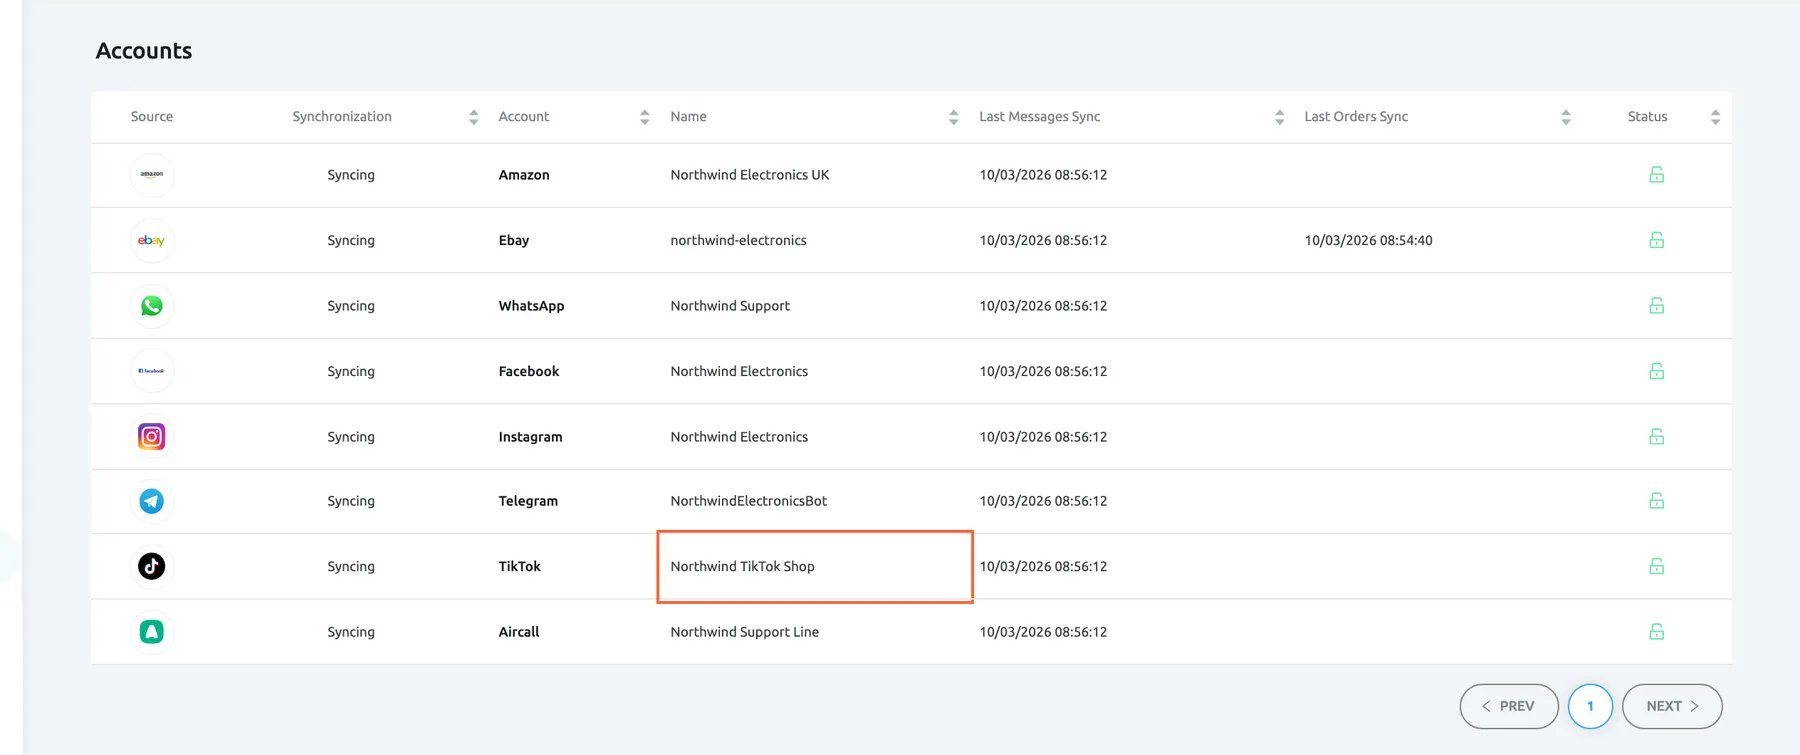Go to previous page with PREV button
The height and width of the screenshot is (755, 1800).
click(1509, 706)
